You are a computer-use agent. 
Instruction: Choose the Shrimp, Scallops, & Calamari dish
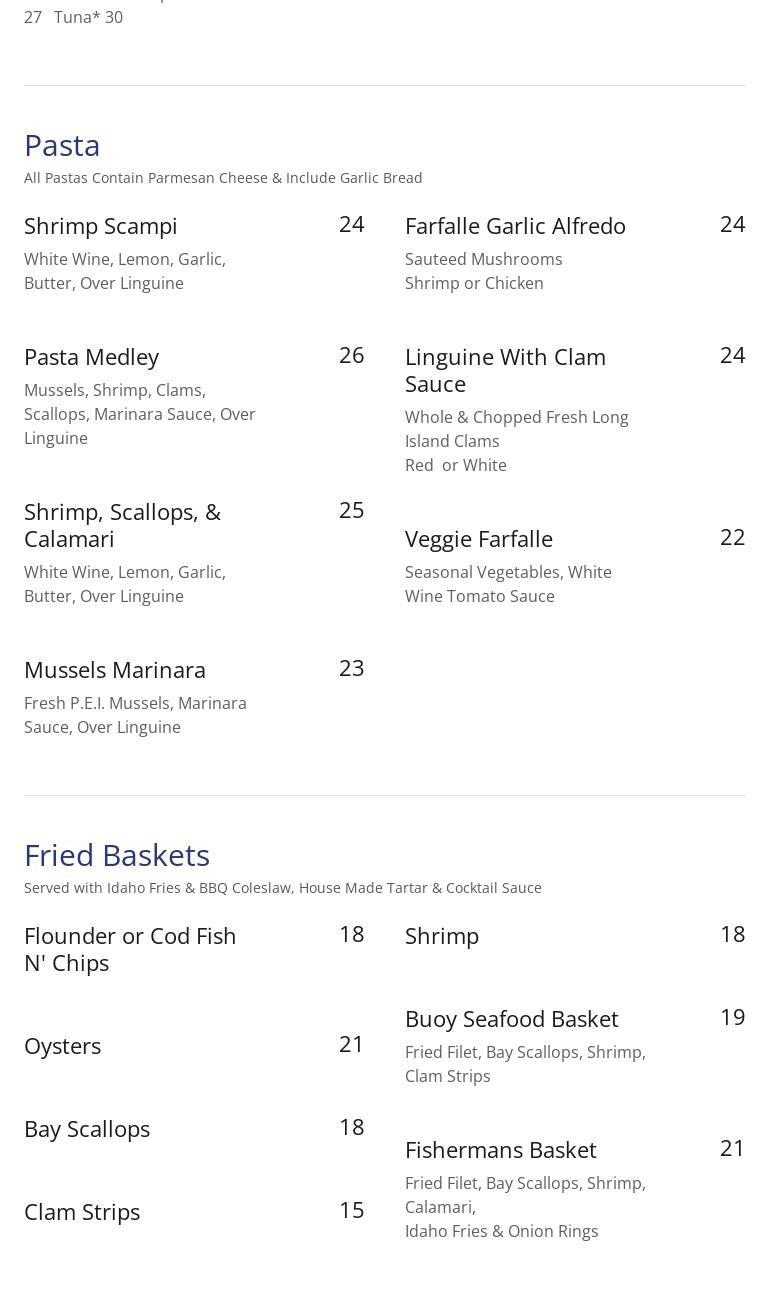coord(122,525)
